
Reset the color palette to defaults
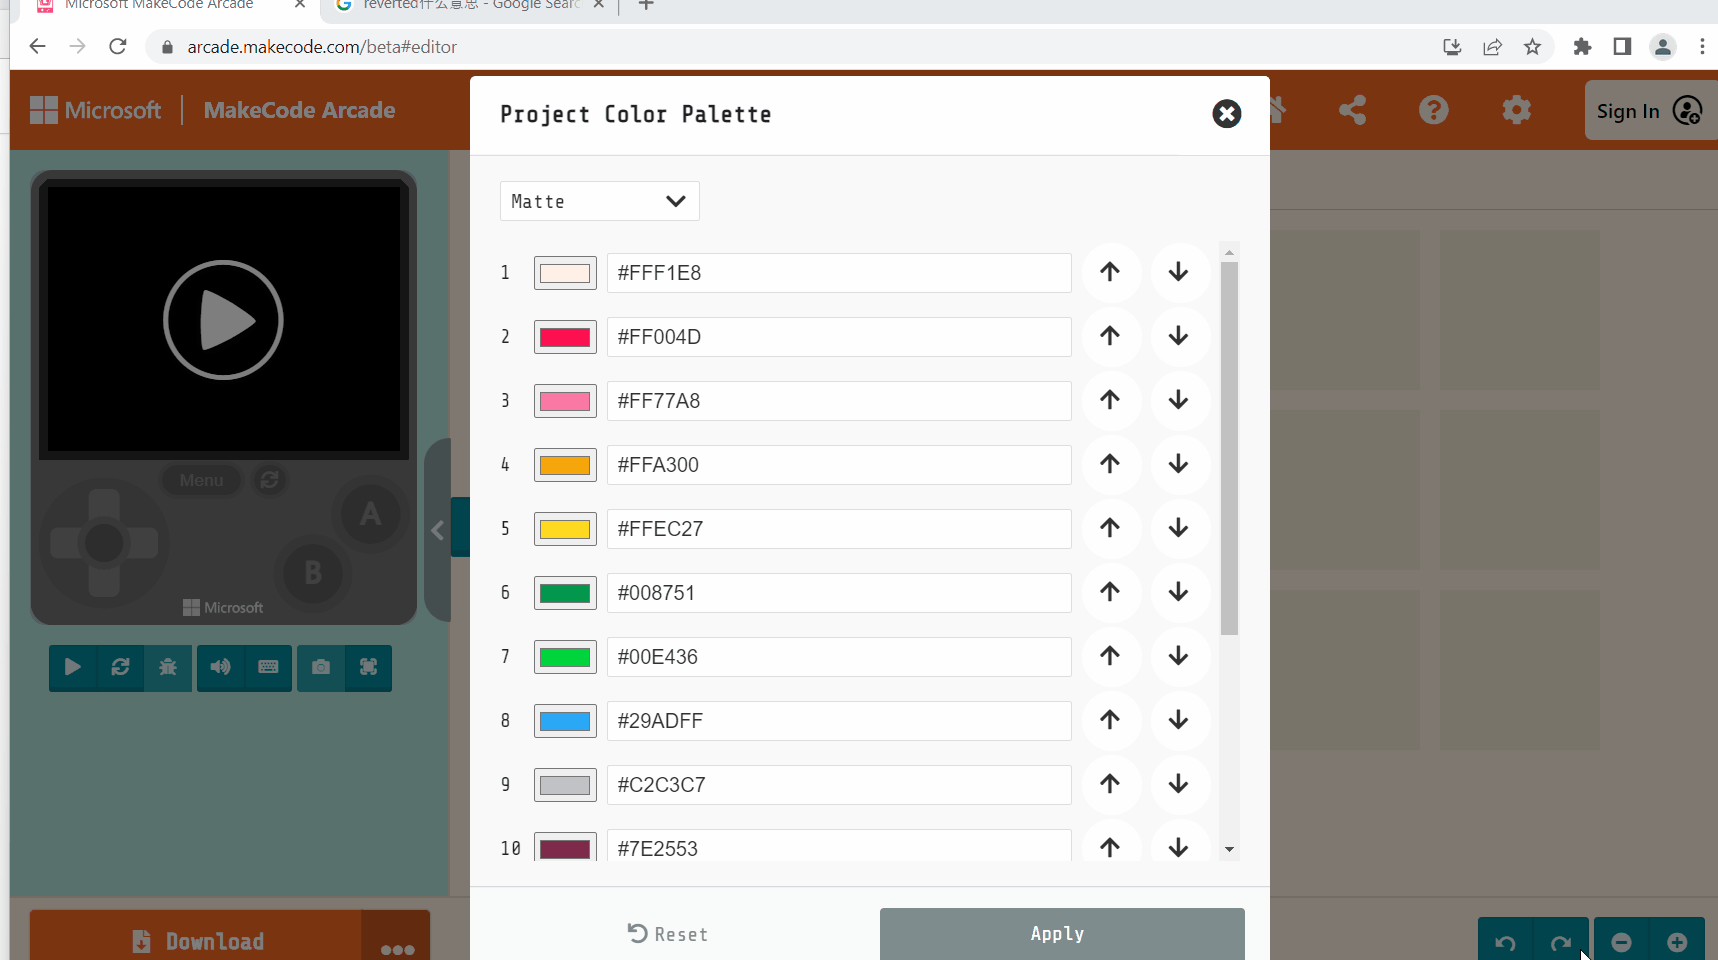coord(667,933)
